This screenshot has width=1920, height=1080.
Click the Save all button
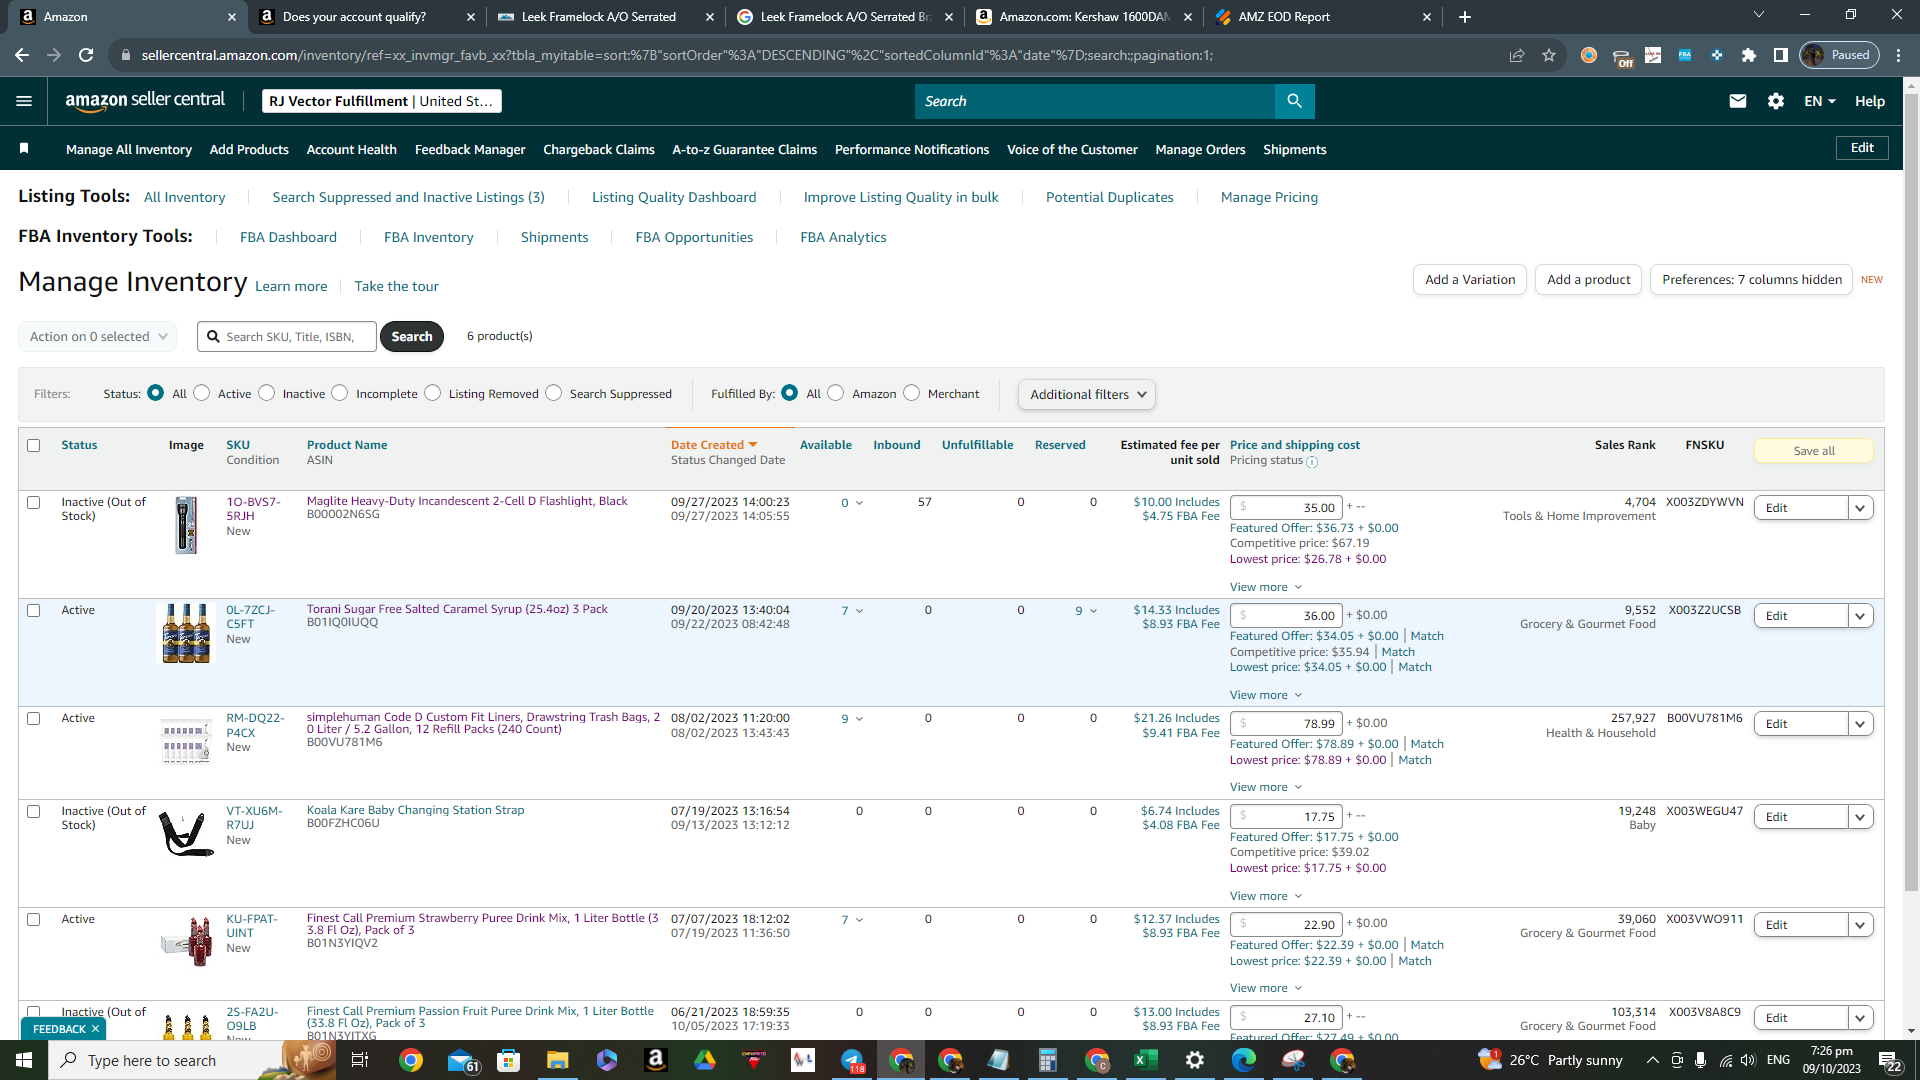(x=1814, y=451)
